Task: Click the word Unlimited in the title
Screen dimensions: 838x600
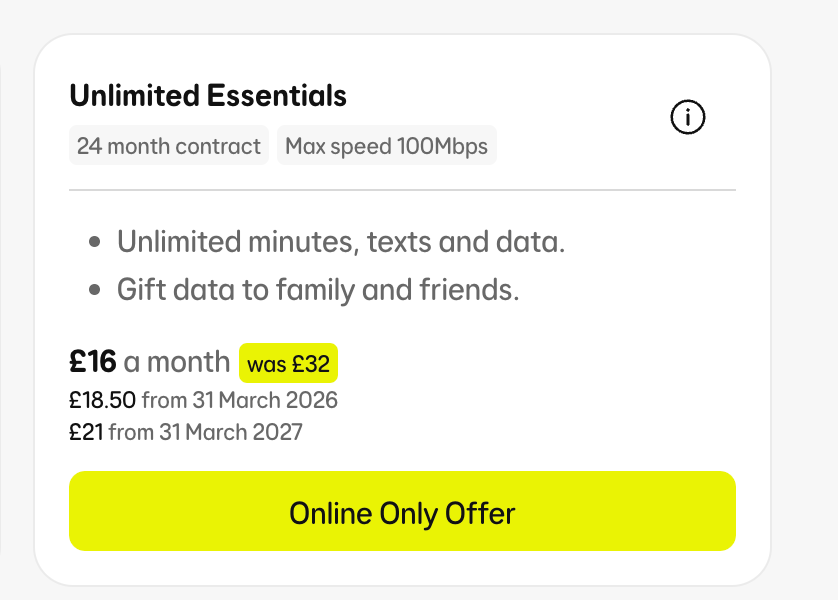Action: 135,96
